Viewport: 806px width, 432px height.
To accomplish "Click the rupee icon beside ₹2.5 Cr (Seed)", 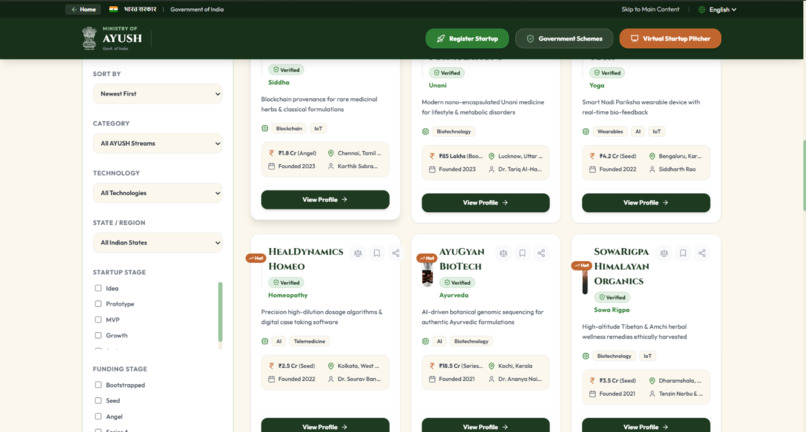I will point(271,366).
